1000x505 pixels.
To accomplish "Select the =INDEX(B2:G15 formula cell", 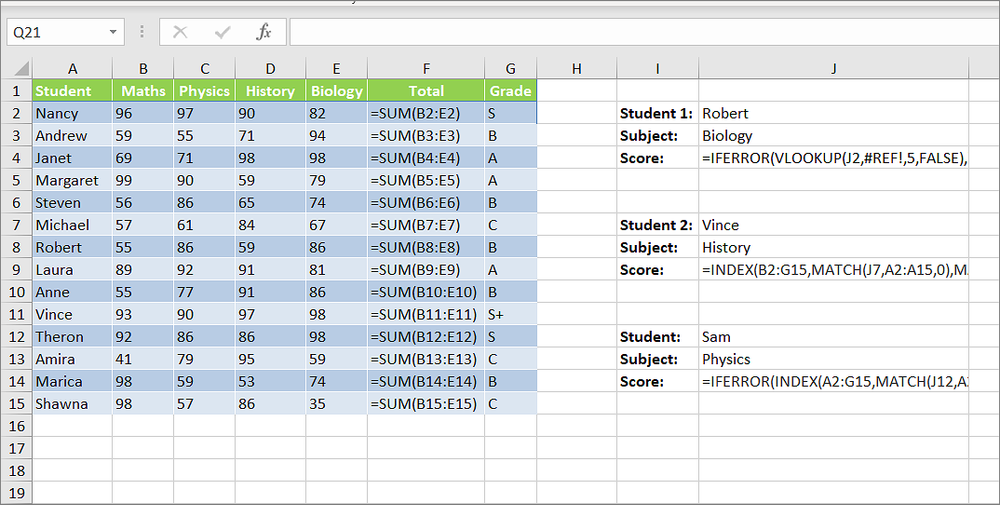I will (x=834, y=269).
